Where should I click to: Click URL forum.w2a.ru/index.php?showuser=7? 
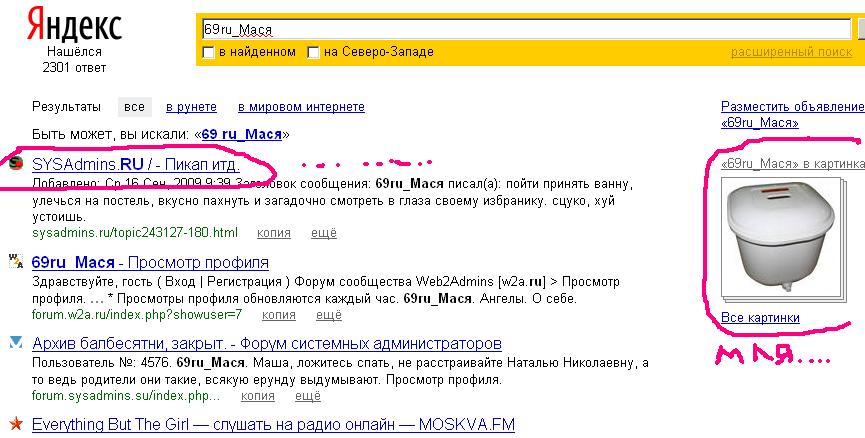point(137,315)
